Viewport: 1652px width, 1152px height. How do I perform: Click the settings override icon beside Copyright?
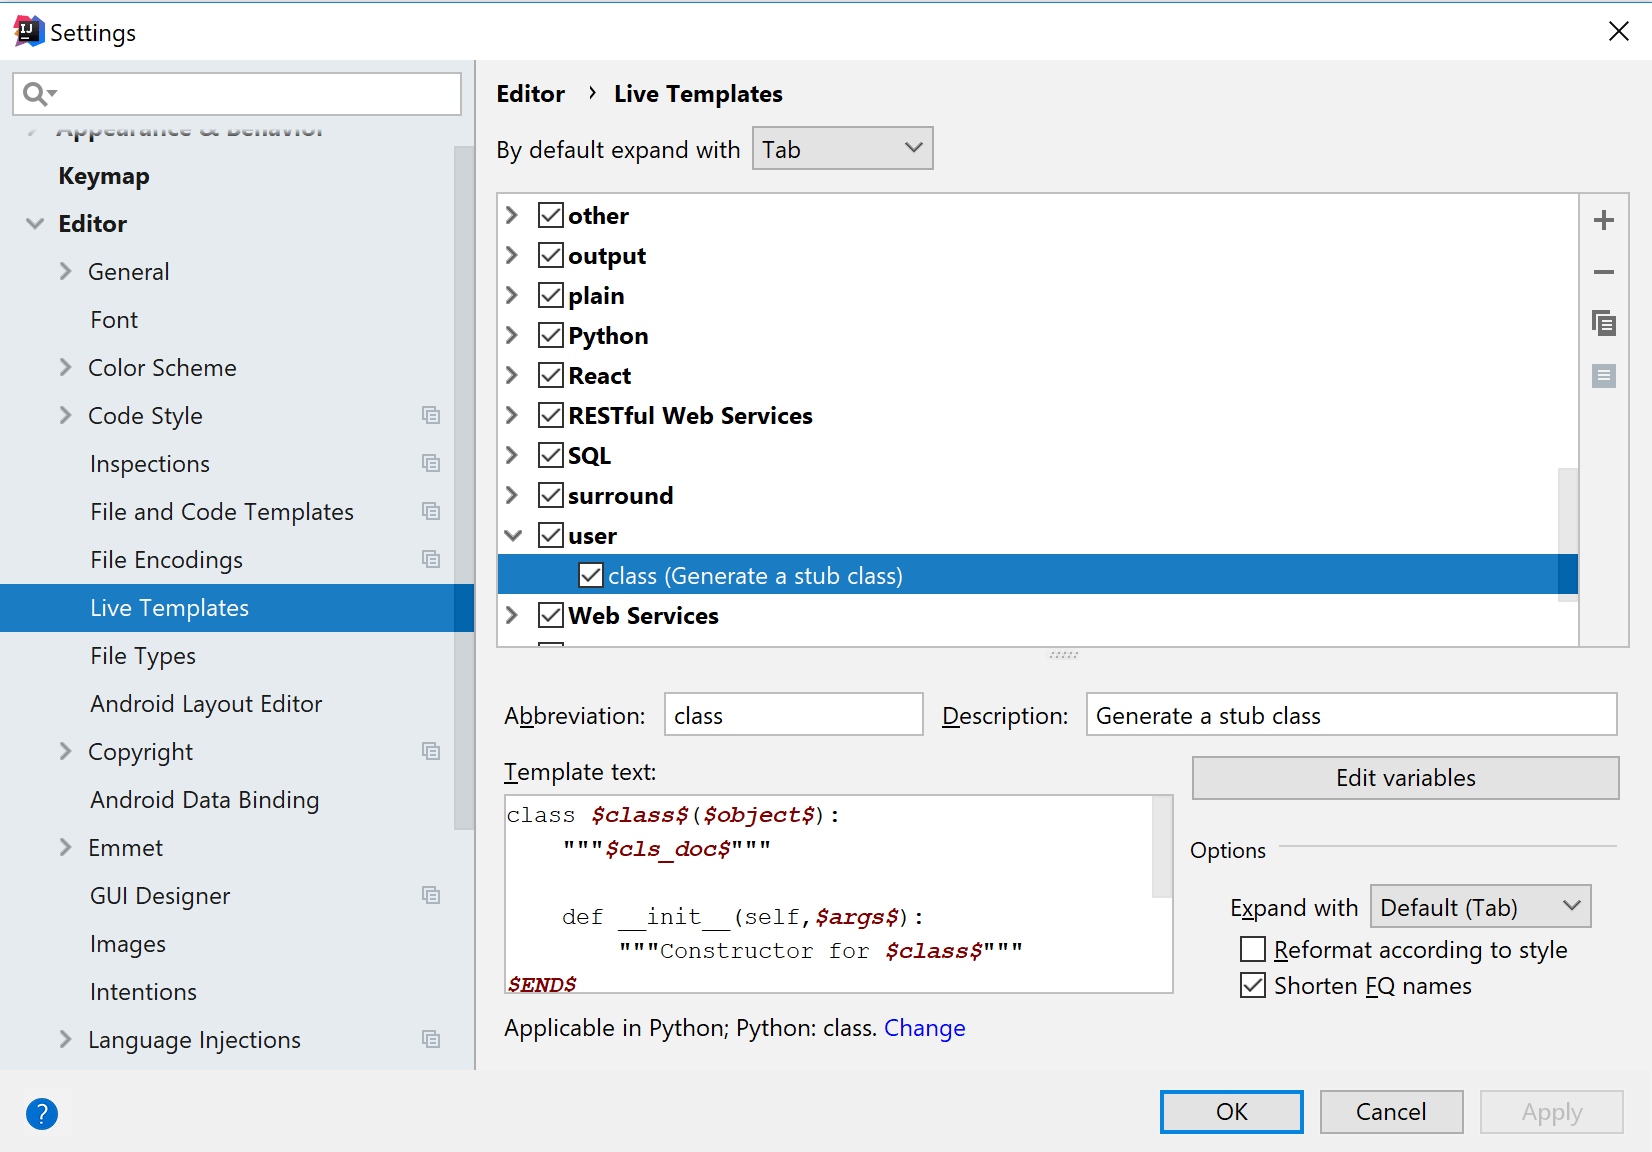point(430,751)
